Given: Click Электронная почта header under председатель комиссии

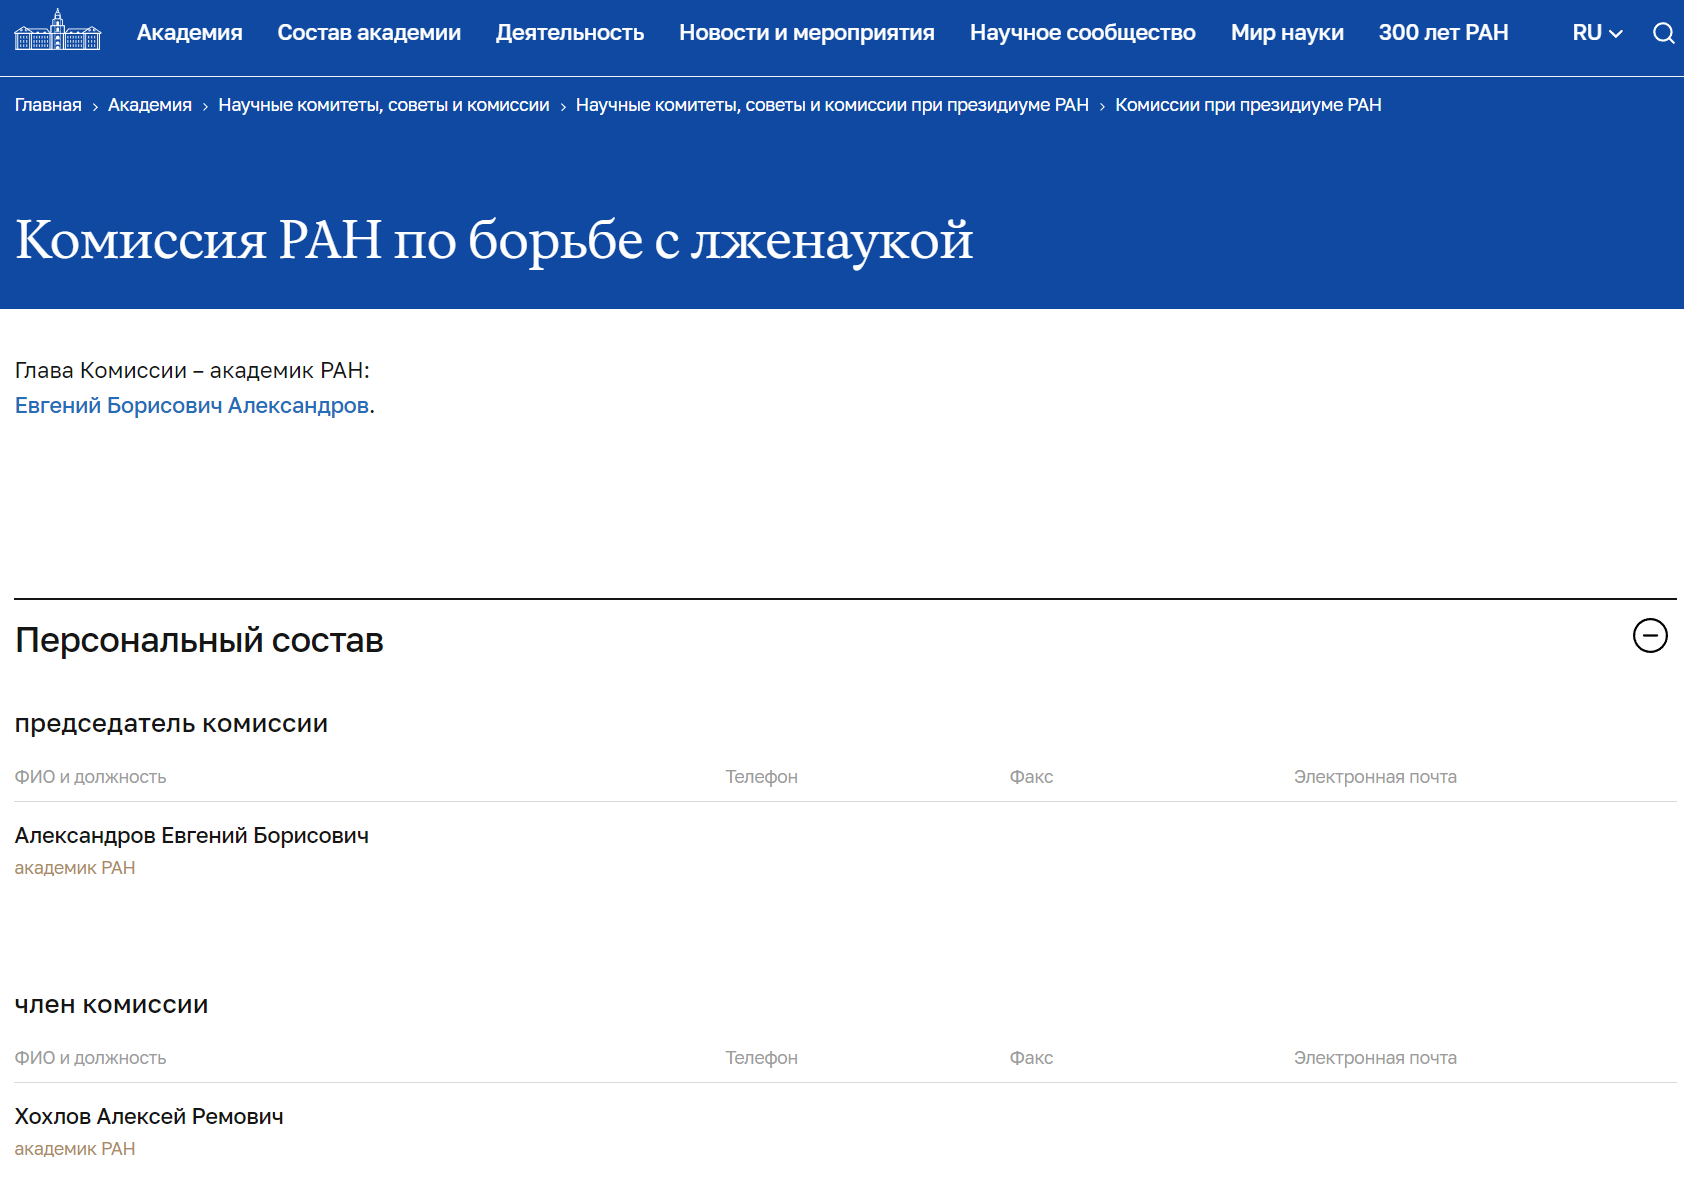Looking at the screenshot, I should coord(1375,777).
